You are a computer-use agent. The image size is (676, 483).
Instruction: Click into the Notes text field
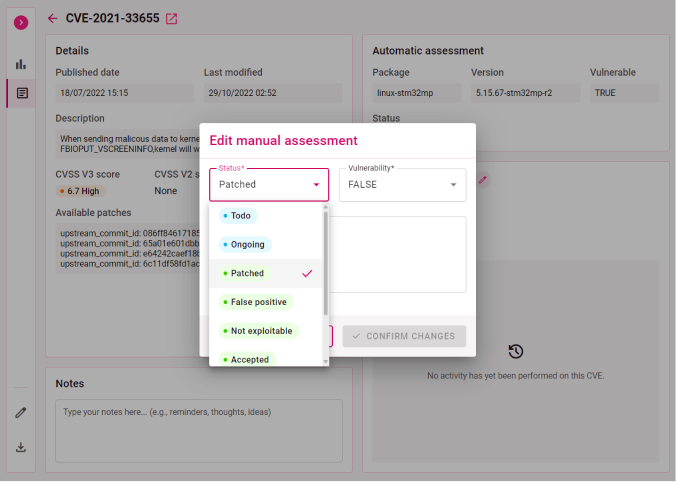click(199, 431)
